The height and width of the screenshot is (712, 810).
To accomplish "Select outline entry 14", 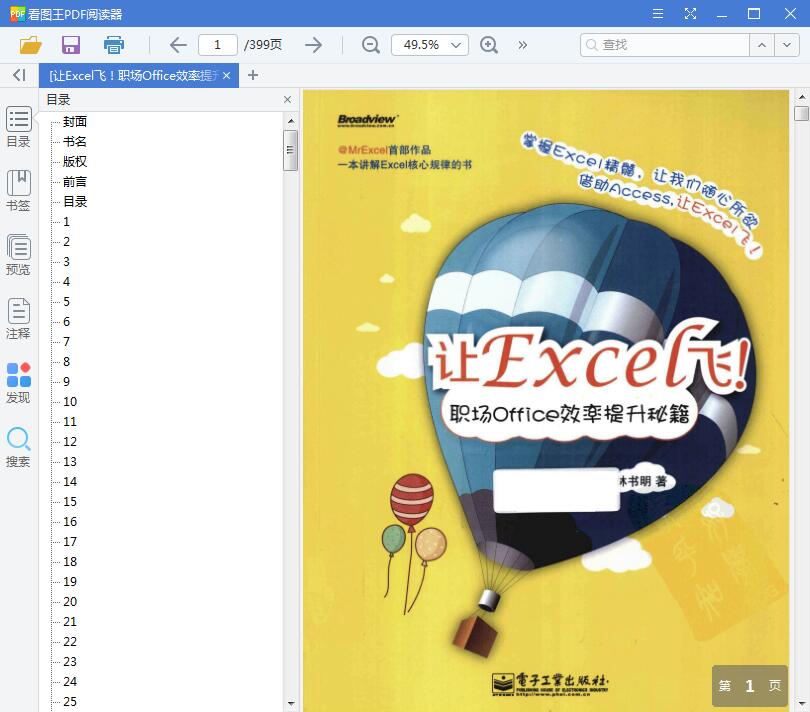I will [70, 482].
